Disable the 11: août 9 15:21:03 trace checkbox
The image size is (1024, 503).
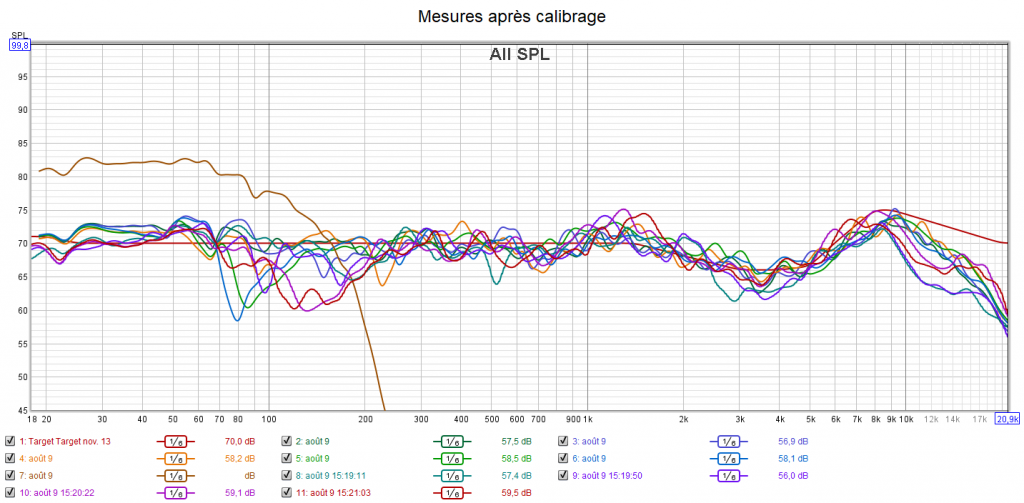286,492
